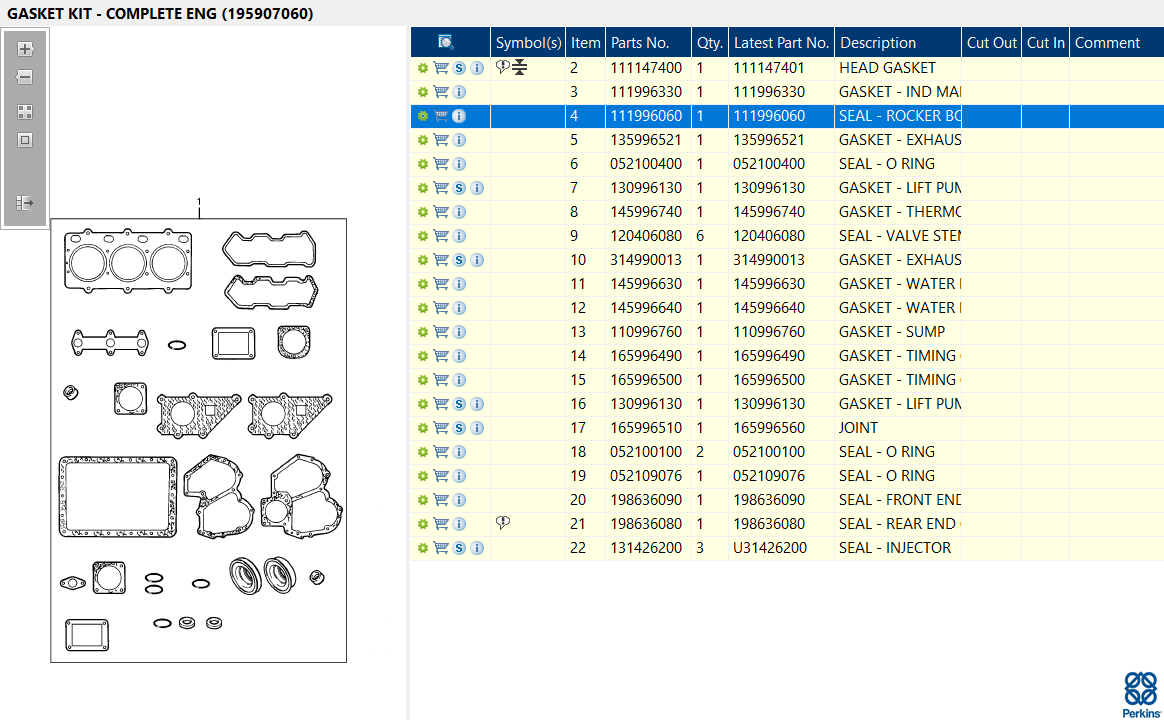Screen dimensions: 1164x720
Task: Show info for SEAL - ROCKER item 4
Action: click(460, 116)
